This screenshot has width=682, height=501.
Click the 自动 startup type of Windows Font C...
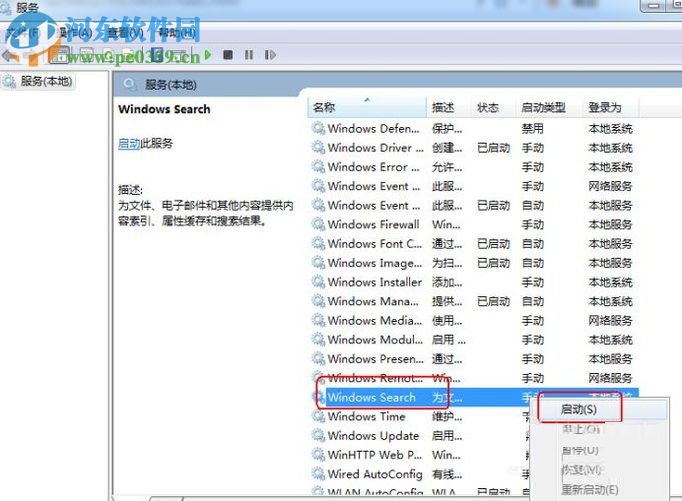pyautogui.click(x=532, y=244)
